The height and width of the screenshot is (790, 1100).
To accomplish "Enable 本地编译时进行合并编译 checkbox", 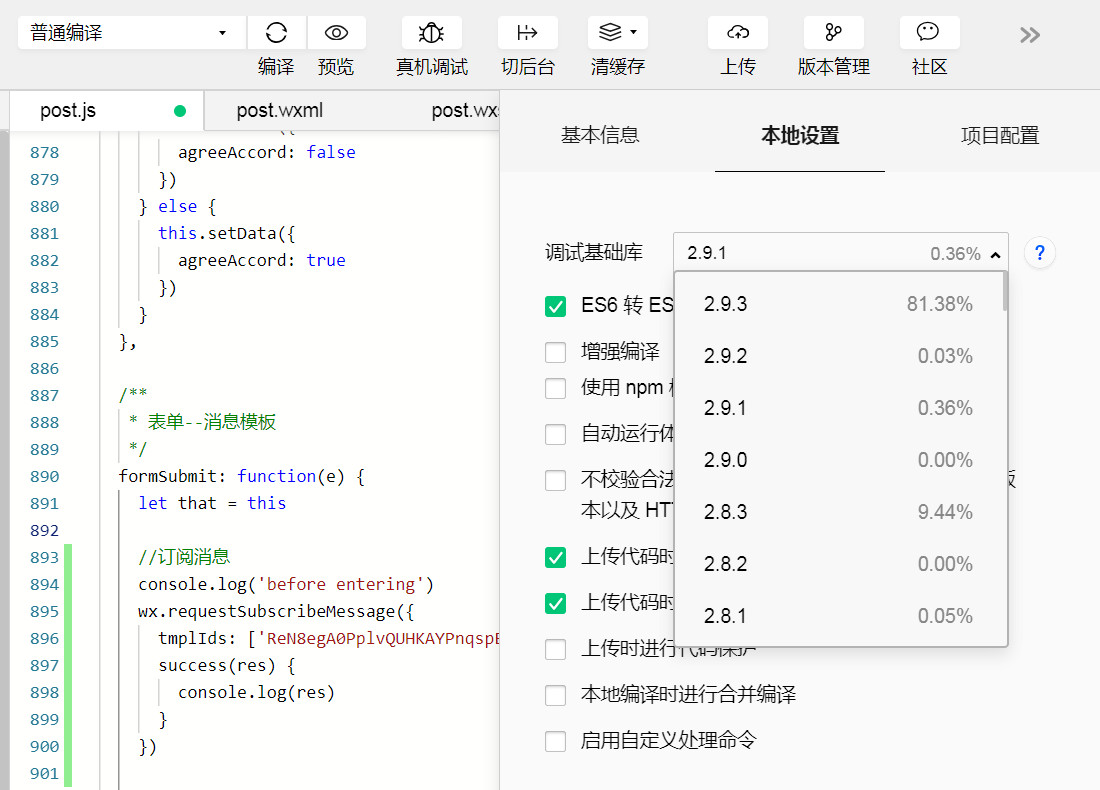I will (x=556, y=695).
